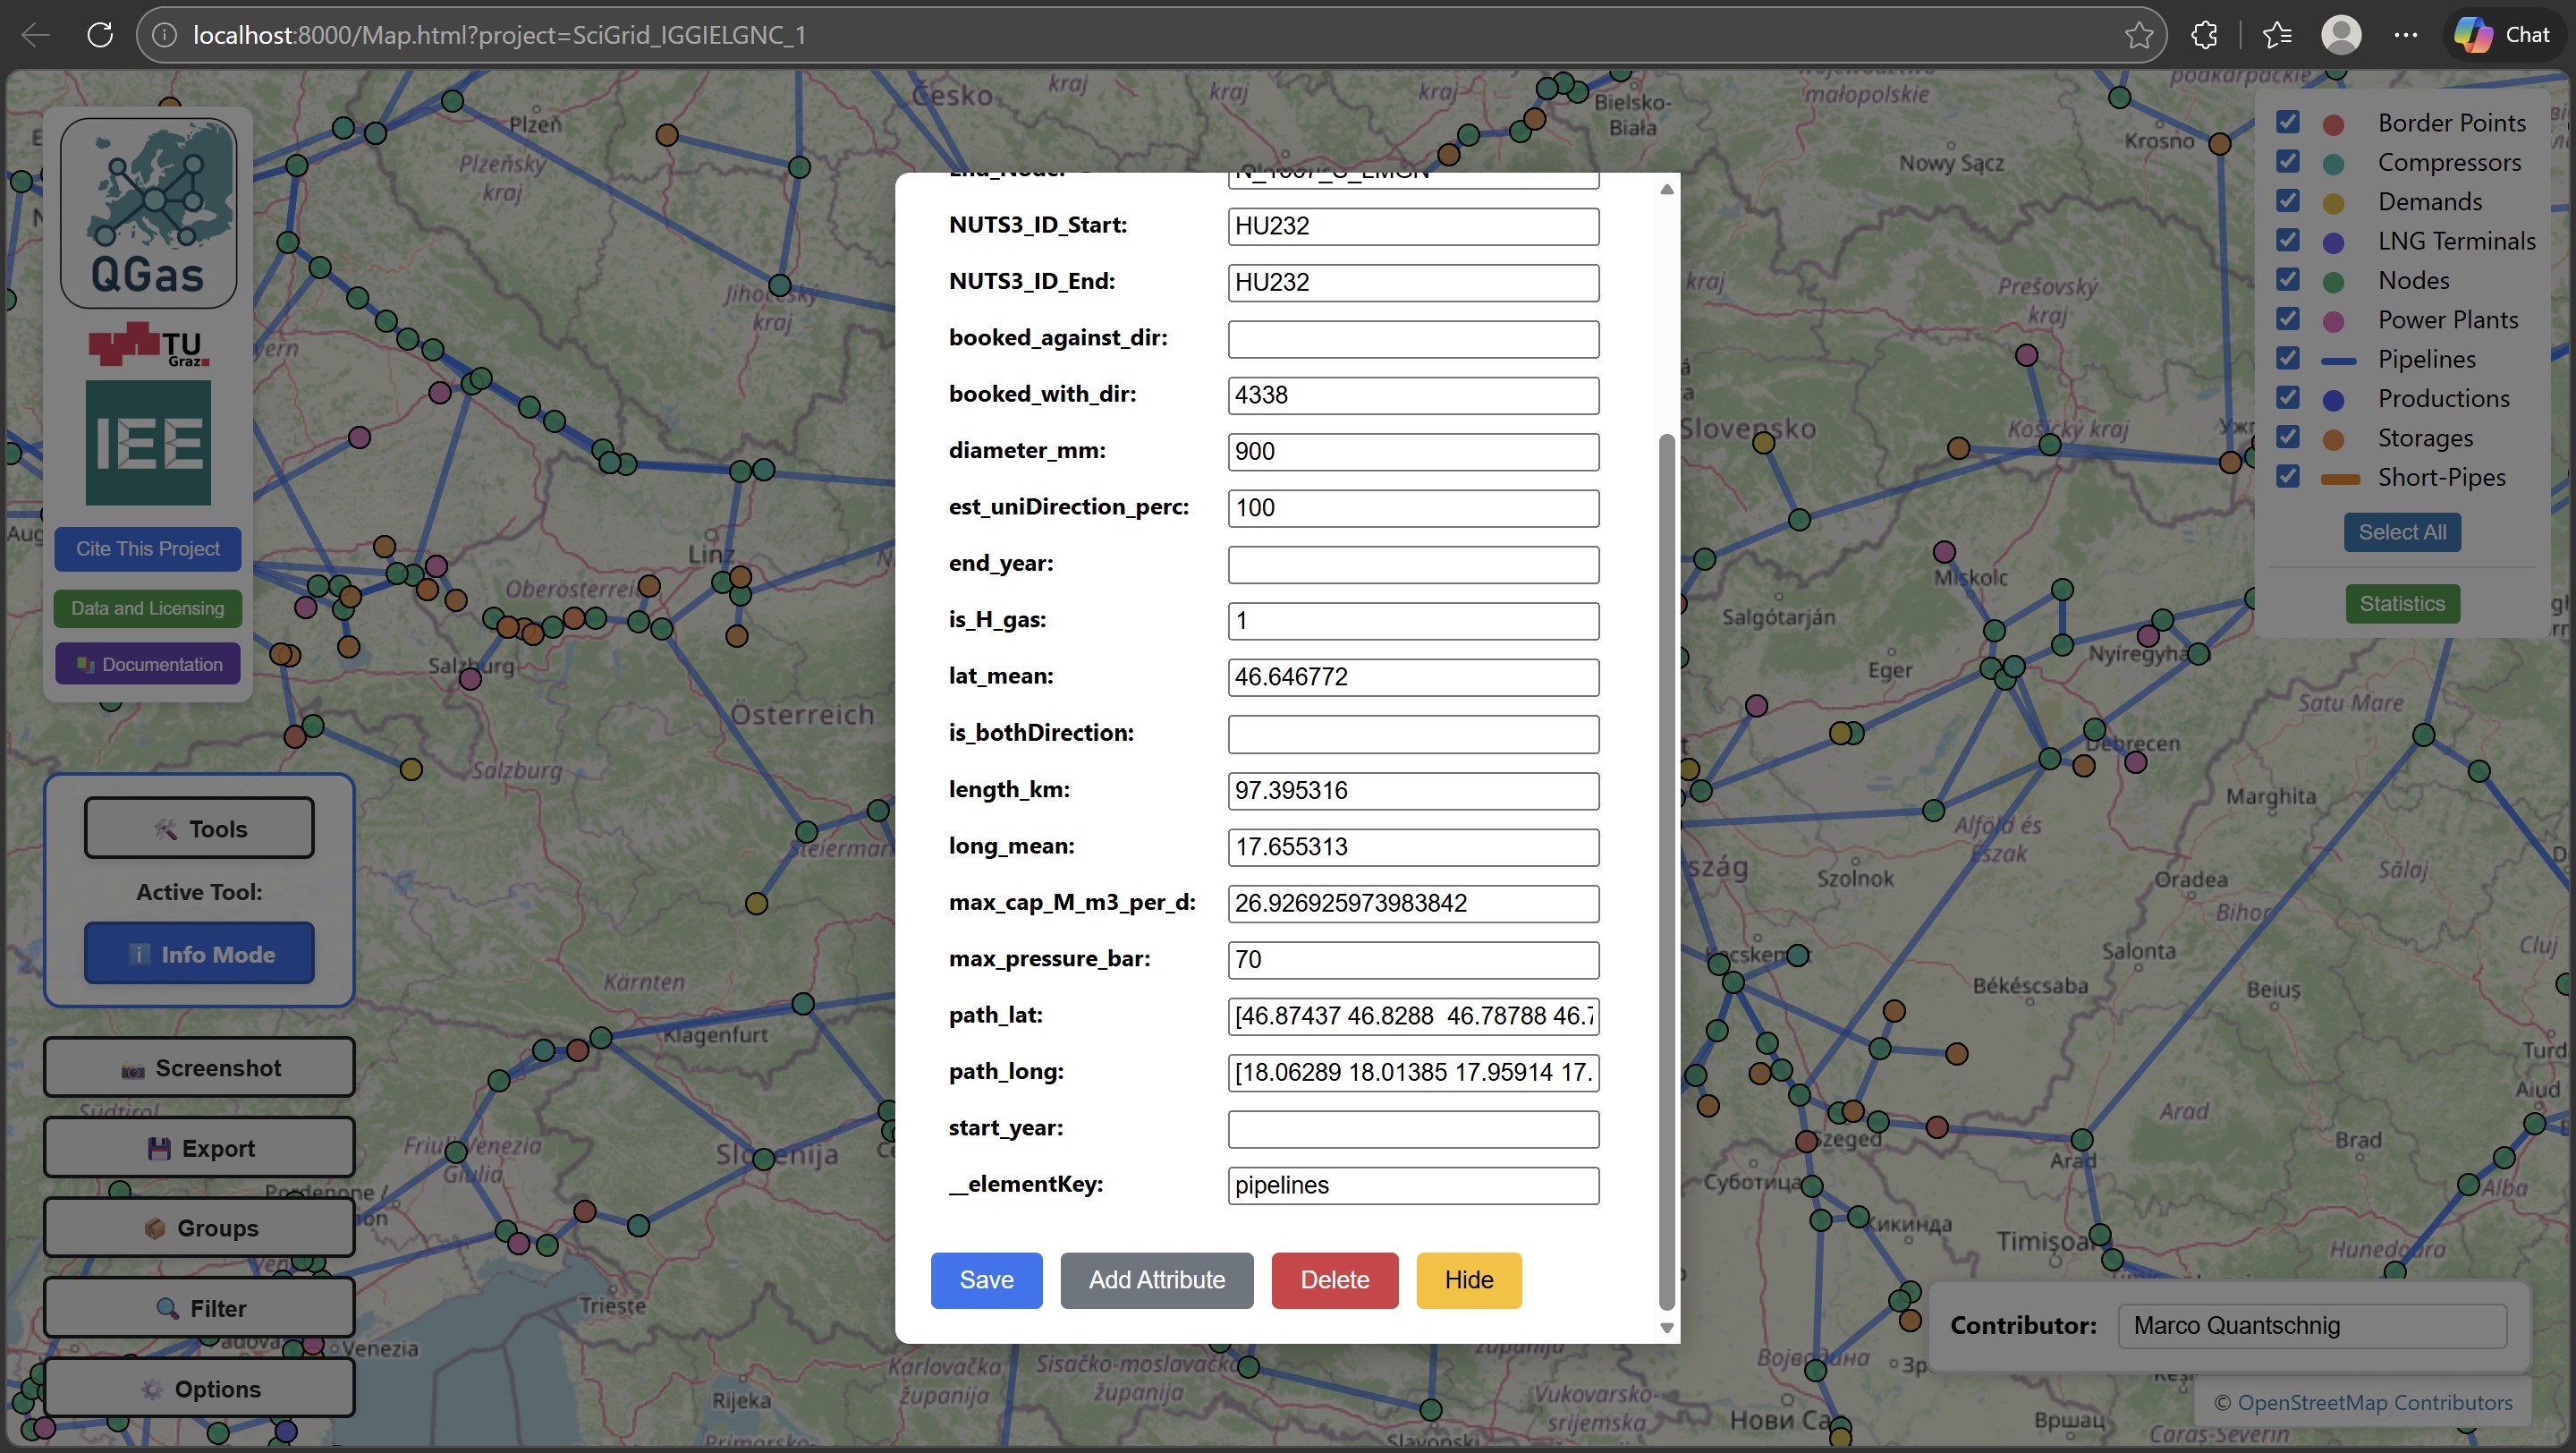
Task: Click the max_cap_M_m3_per_d field
Action: (x=1413, y=904)
